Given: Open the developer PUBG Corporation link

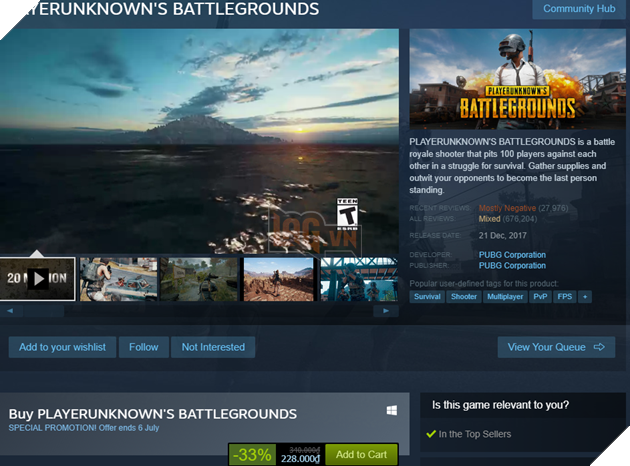Looking at the screenshot, I should (512, 255).
